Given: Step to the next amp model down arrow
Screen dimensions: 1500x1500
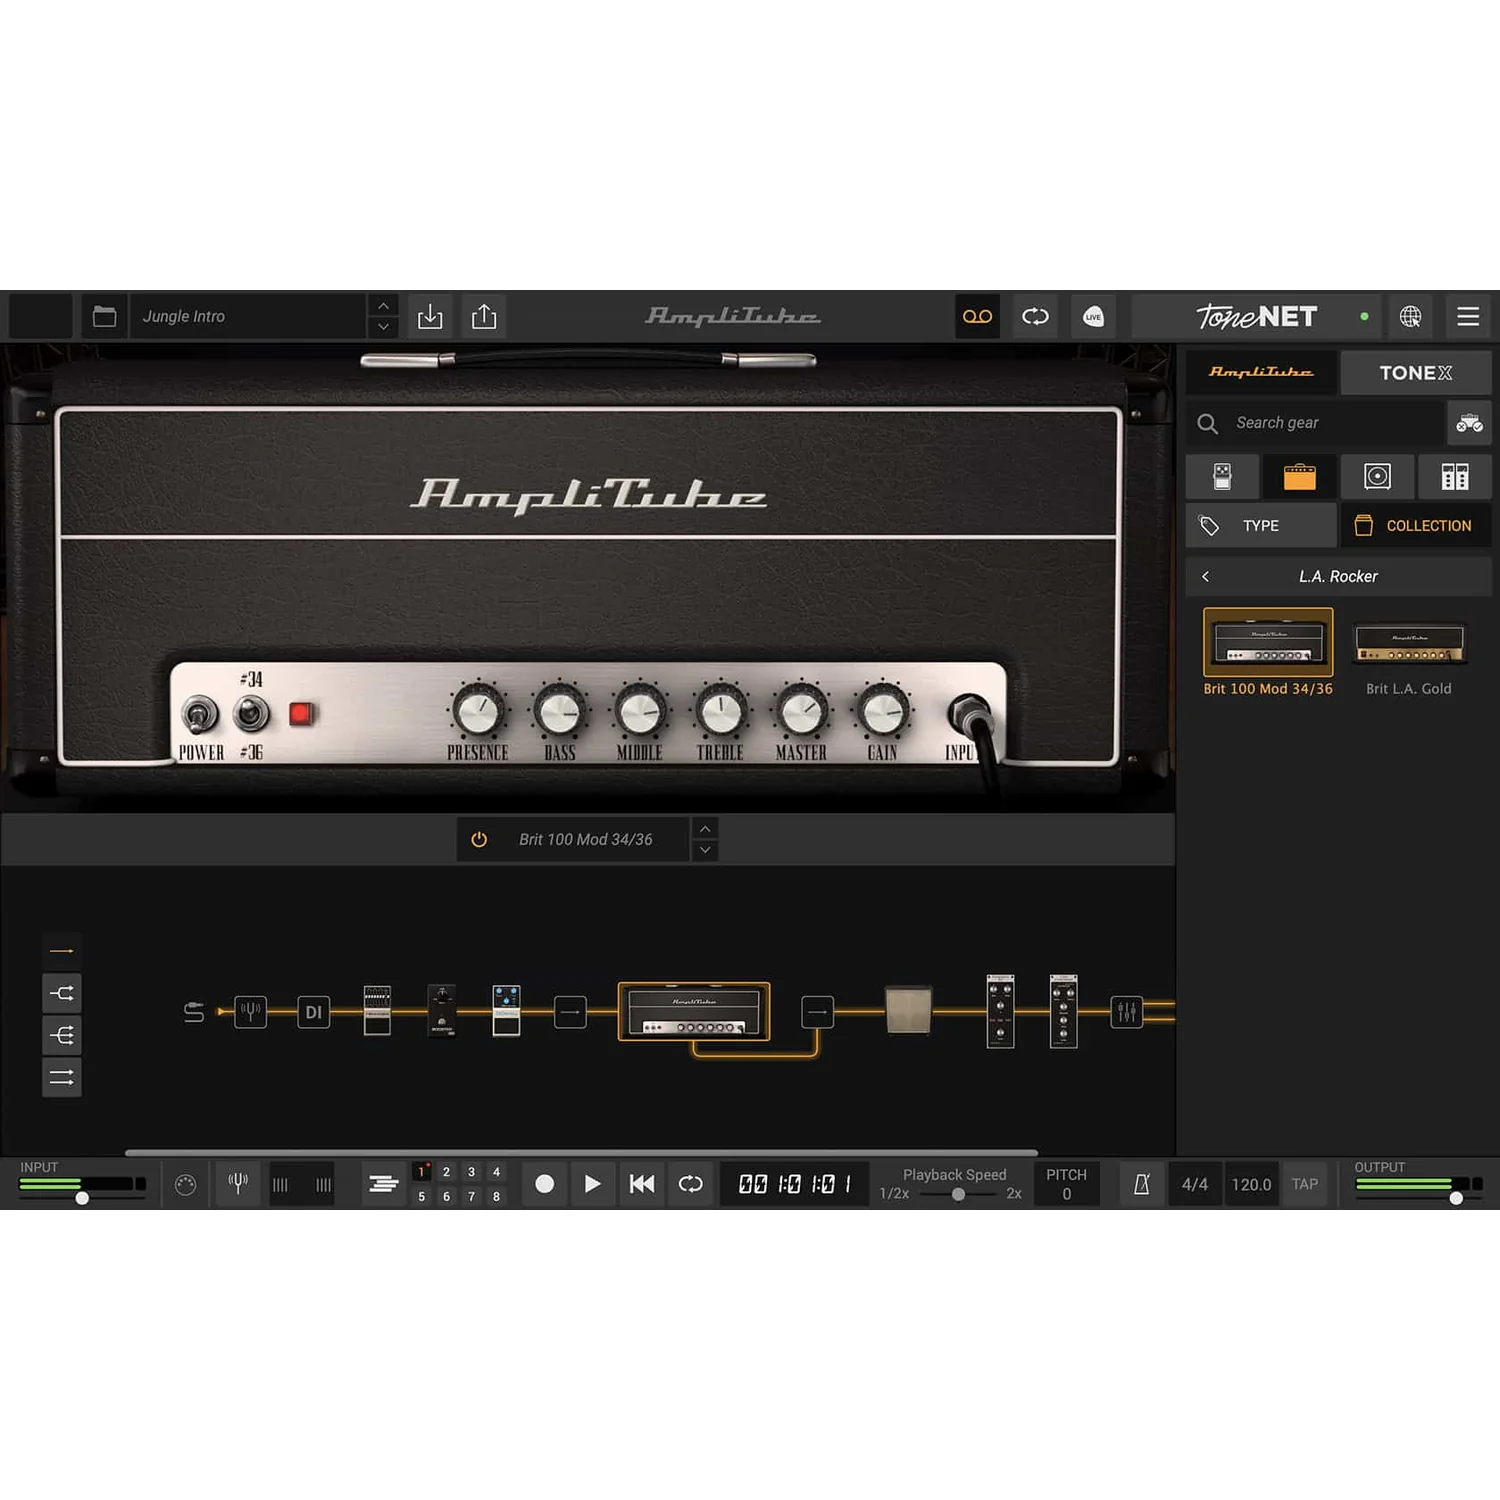Looking at the screenshot, I should [705, 851].
